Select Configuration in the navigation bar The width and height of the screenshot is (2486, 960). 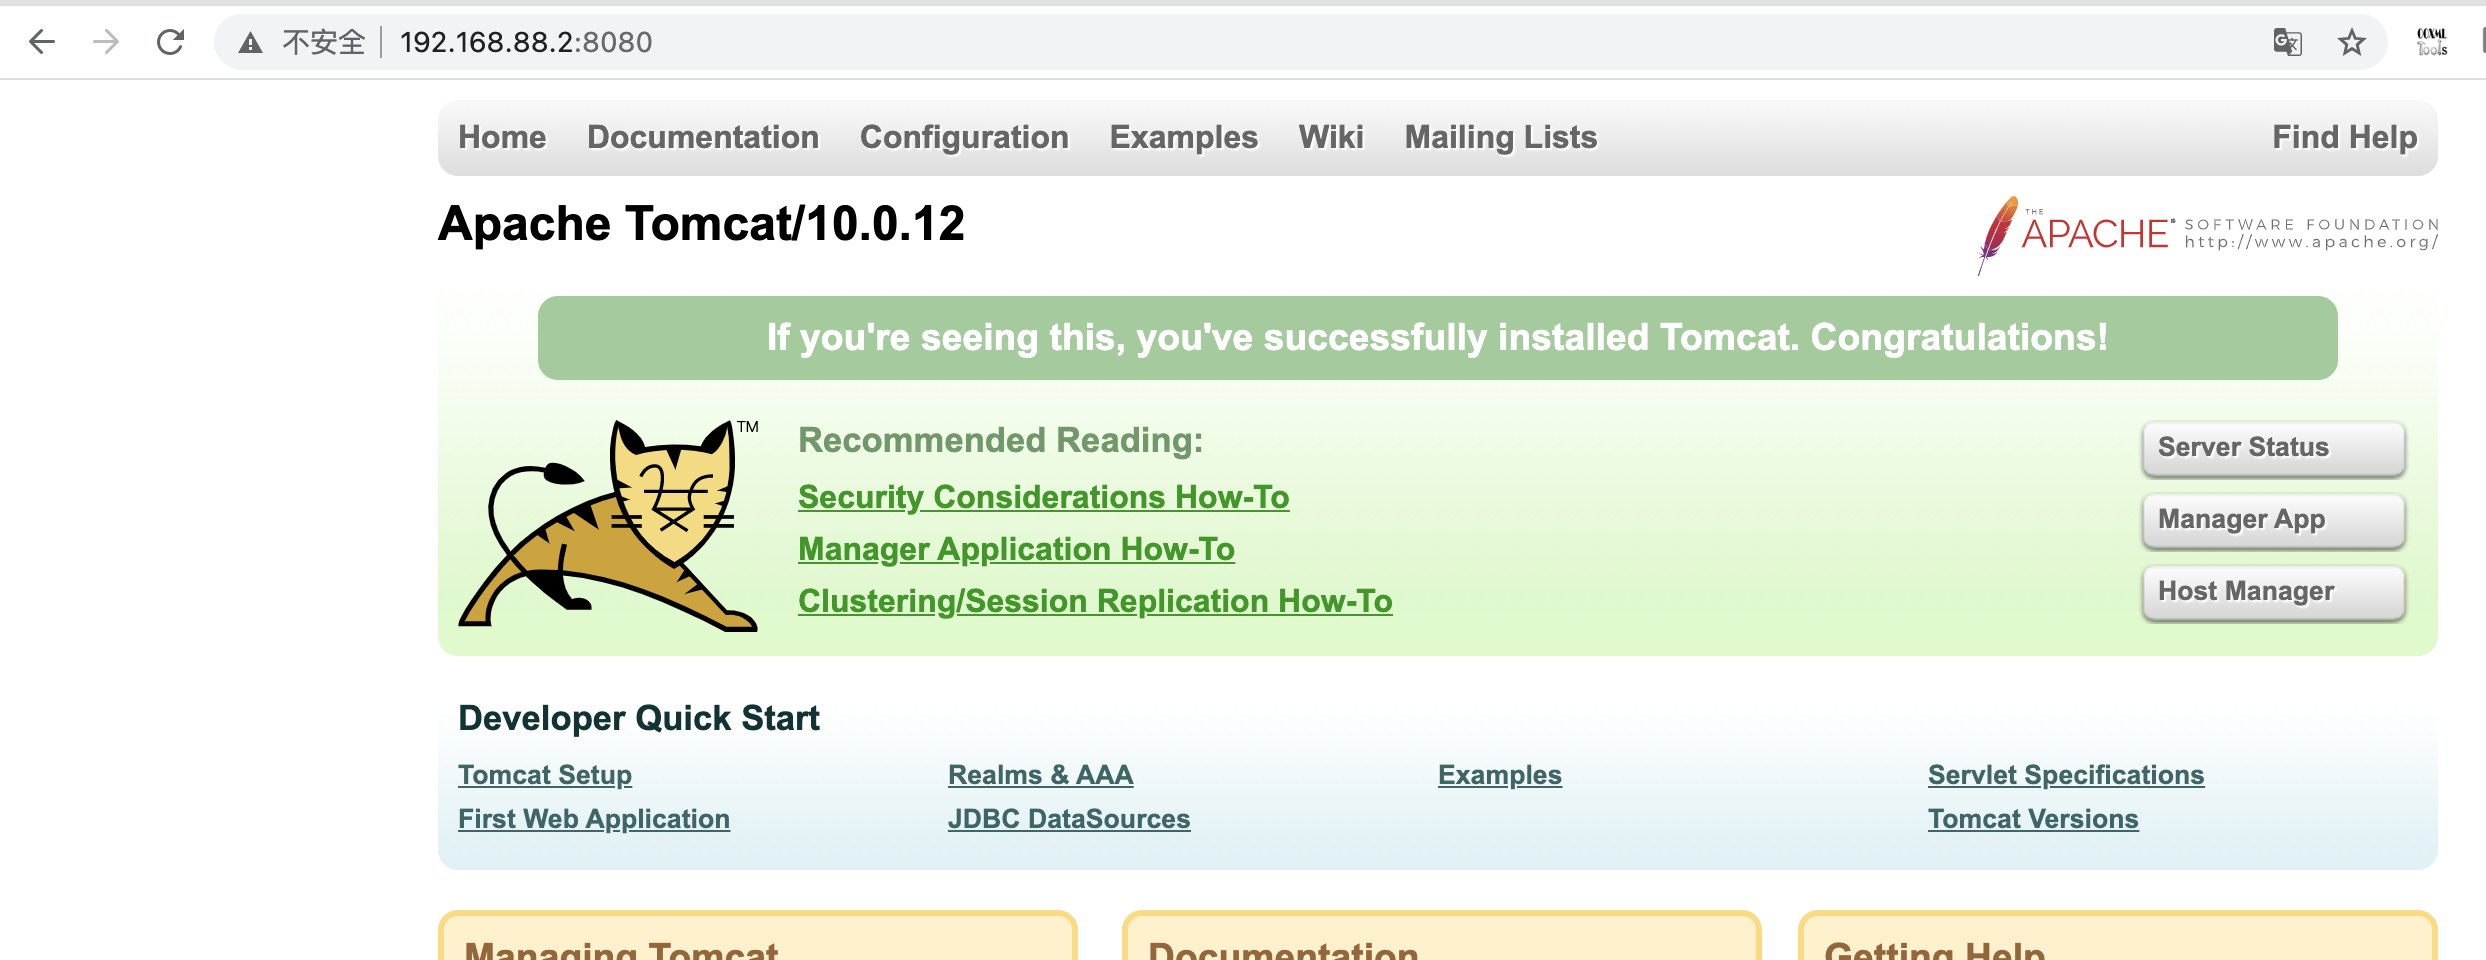(x=964, y=137)
